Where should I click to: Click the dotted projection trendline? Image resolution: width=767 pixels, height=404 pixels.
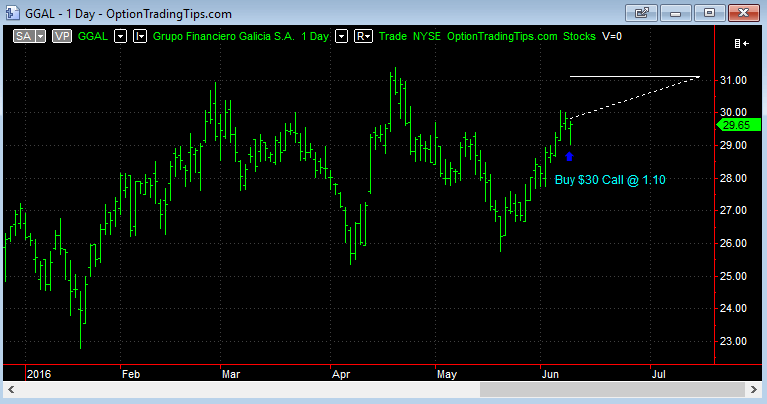click(634, 98)
